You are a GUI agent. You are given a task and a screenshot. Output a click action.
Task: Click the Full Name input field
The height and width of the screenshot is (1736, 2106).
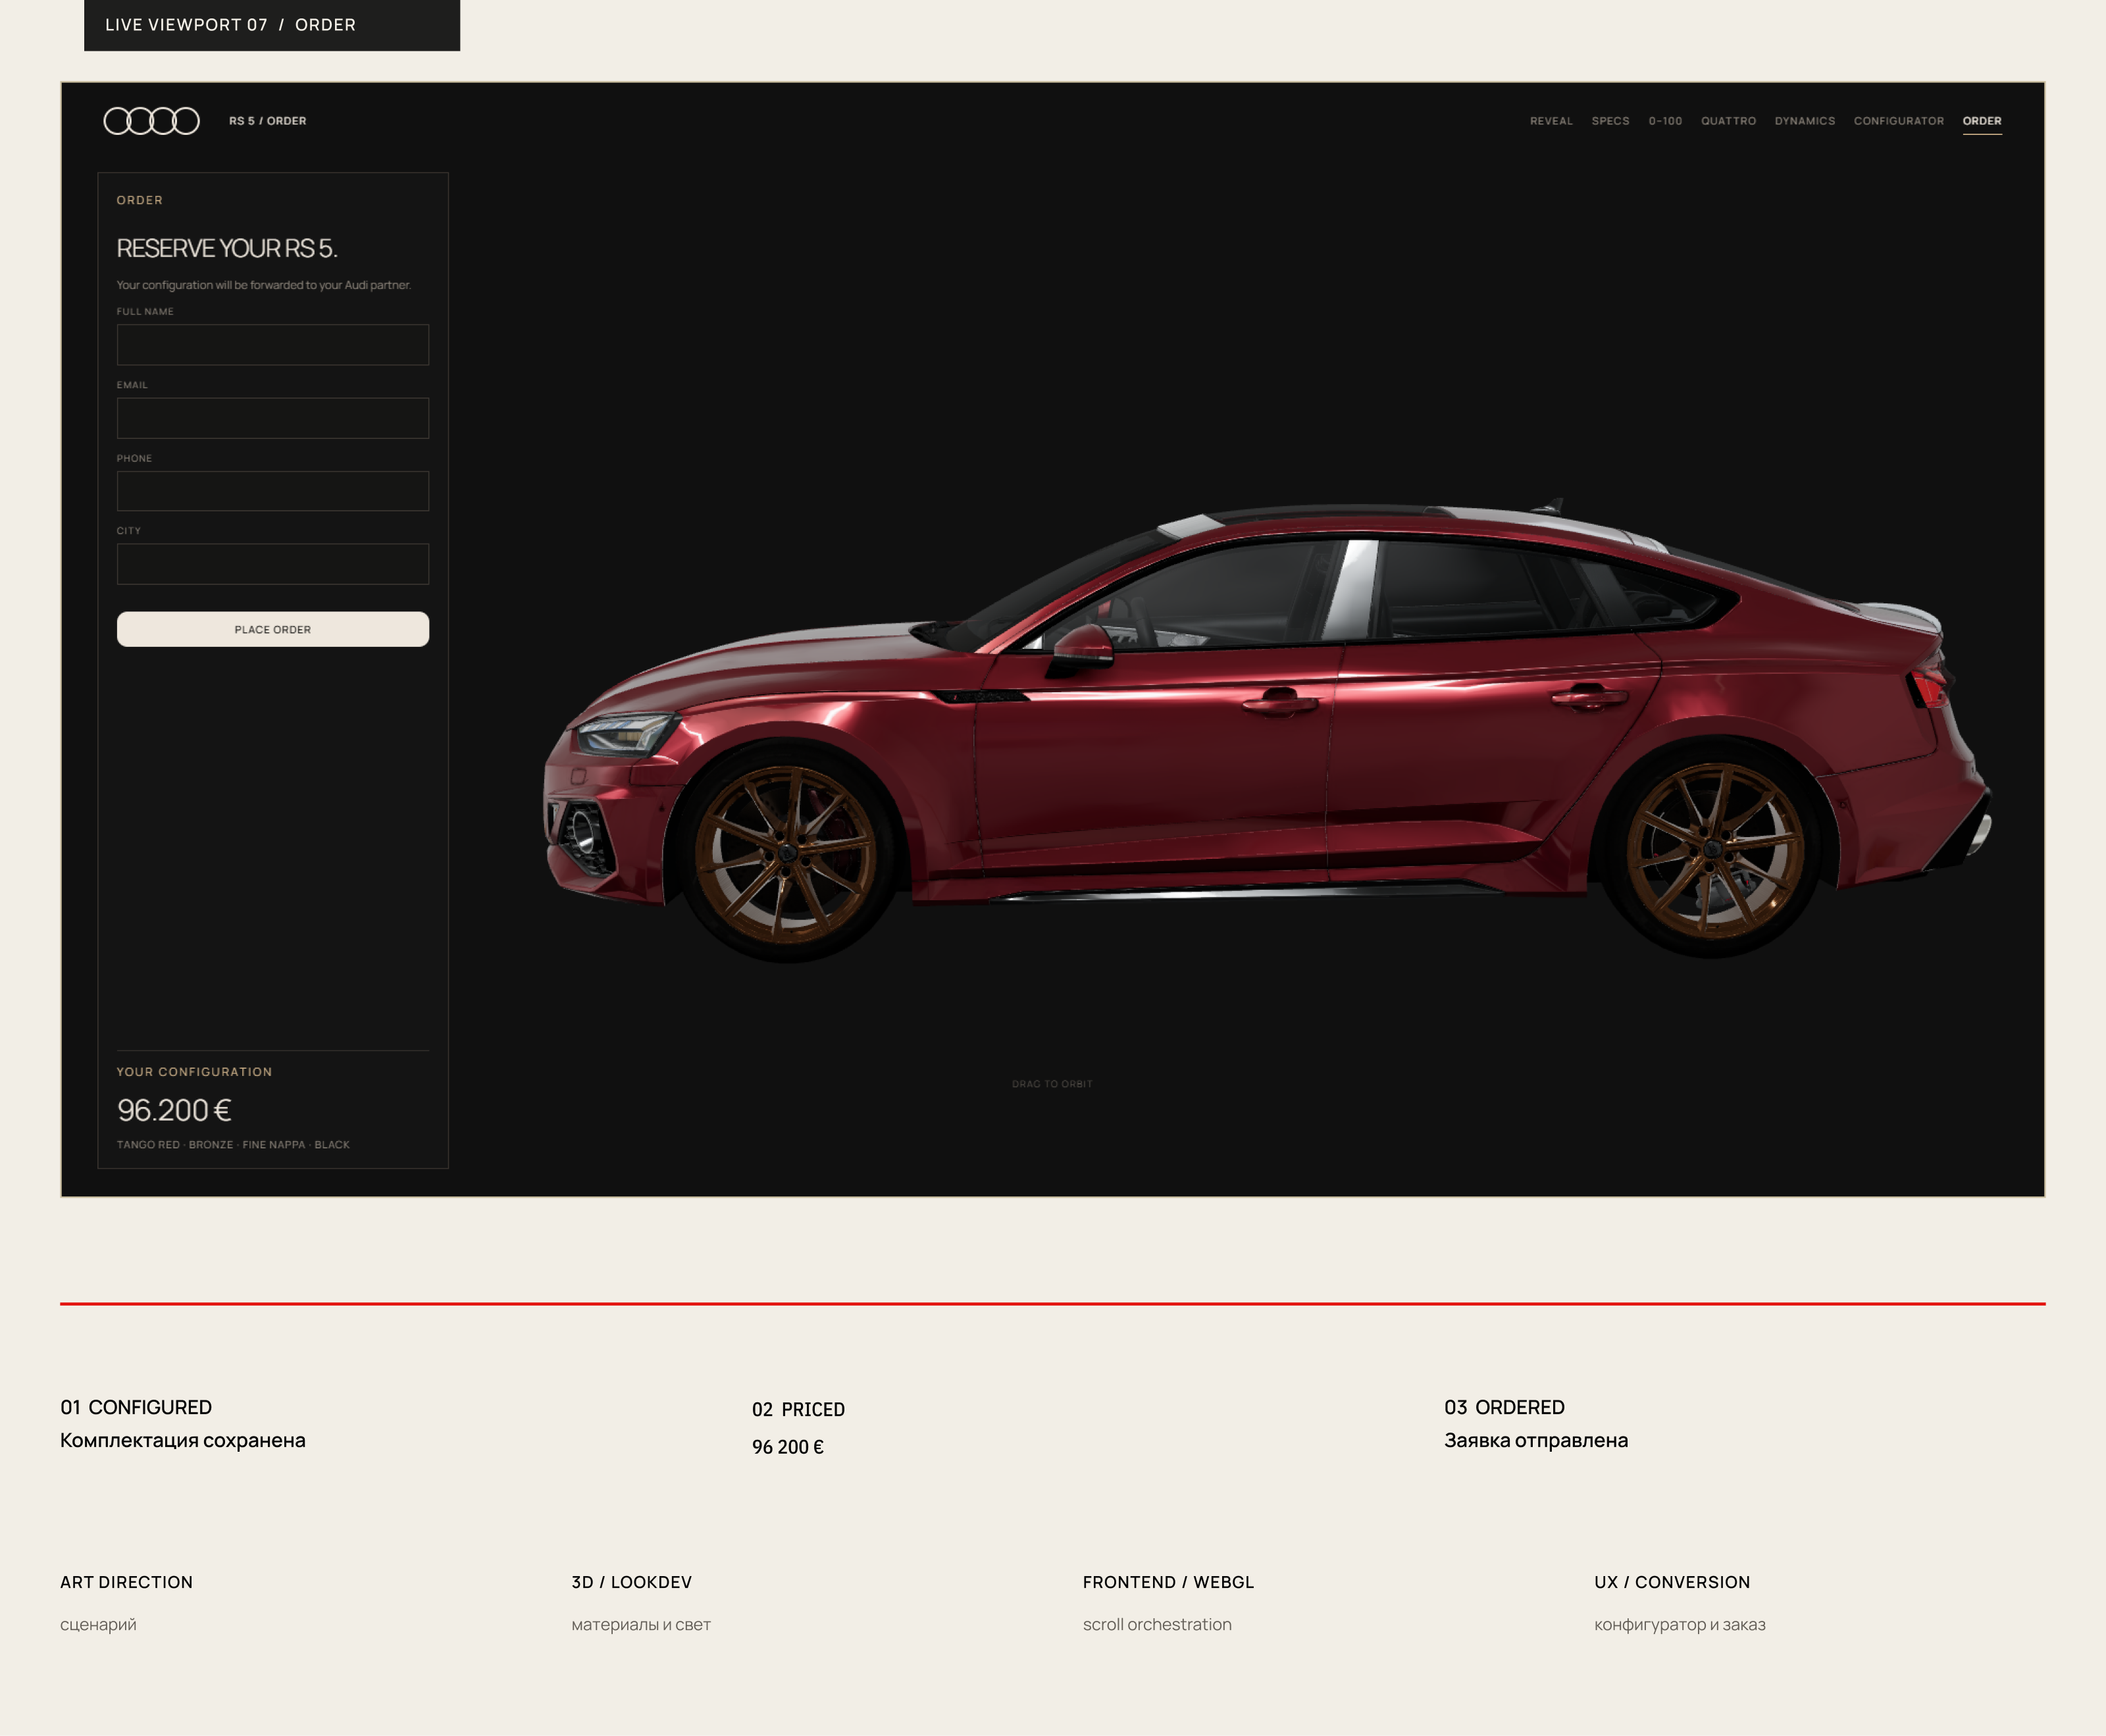click(x=273, y=345)
